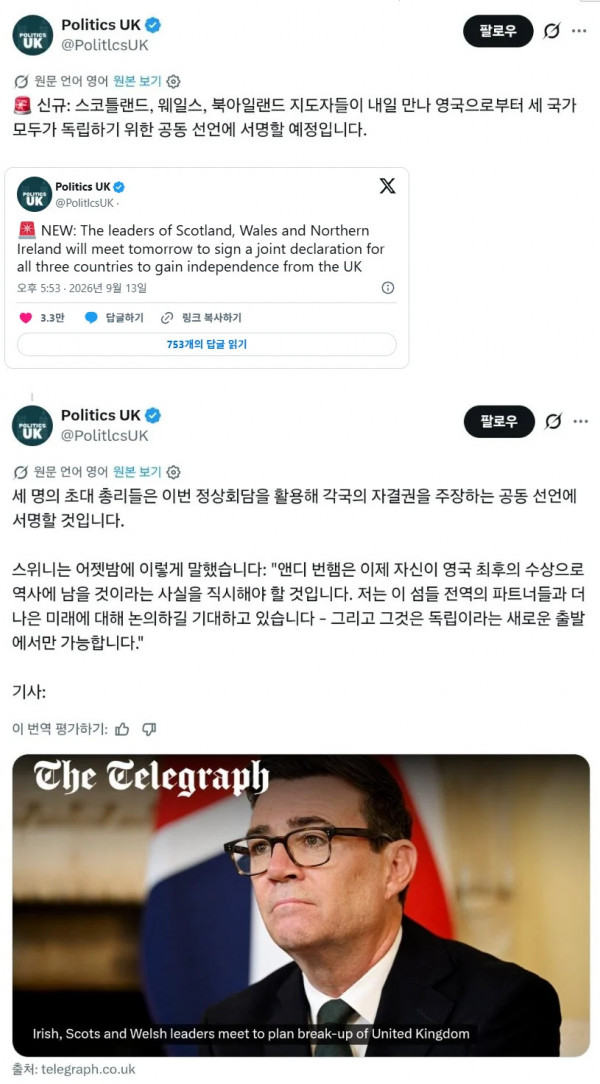The image size is (600, 1084).
Task: Follow Politics UK with top 팔로우 button
Action: click(498, 31)
